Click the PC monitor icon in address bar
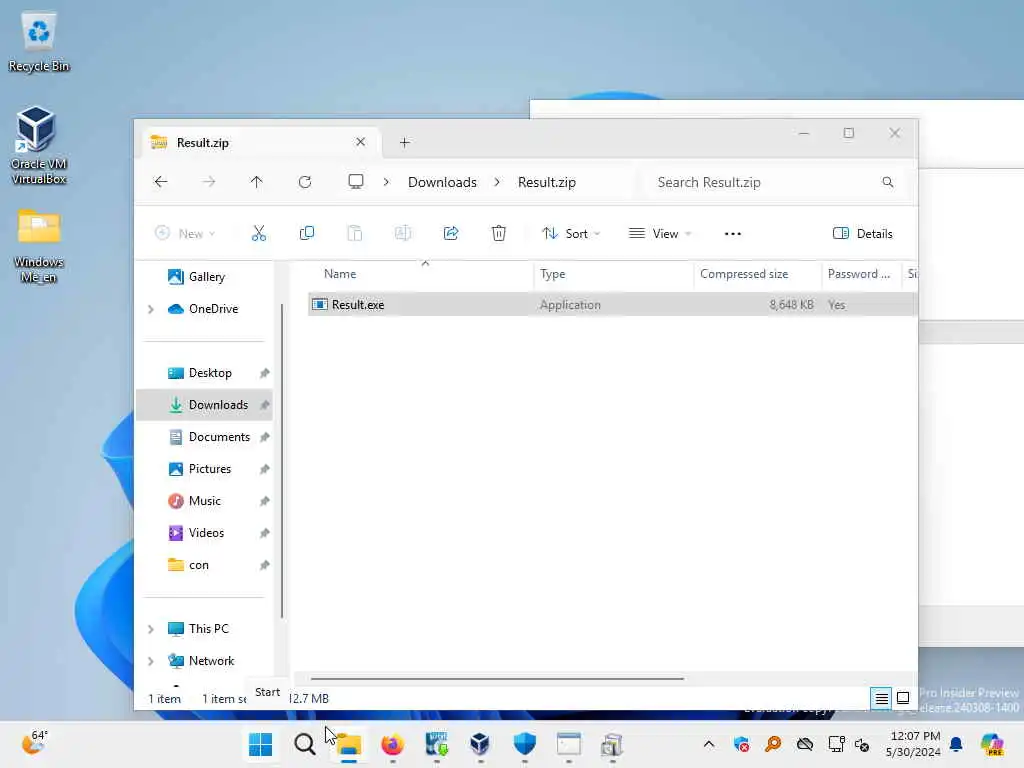The width and height of the screenshot is (1024, 768). tap(355, 182)
